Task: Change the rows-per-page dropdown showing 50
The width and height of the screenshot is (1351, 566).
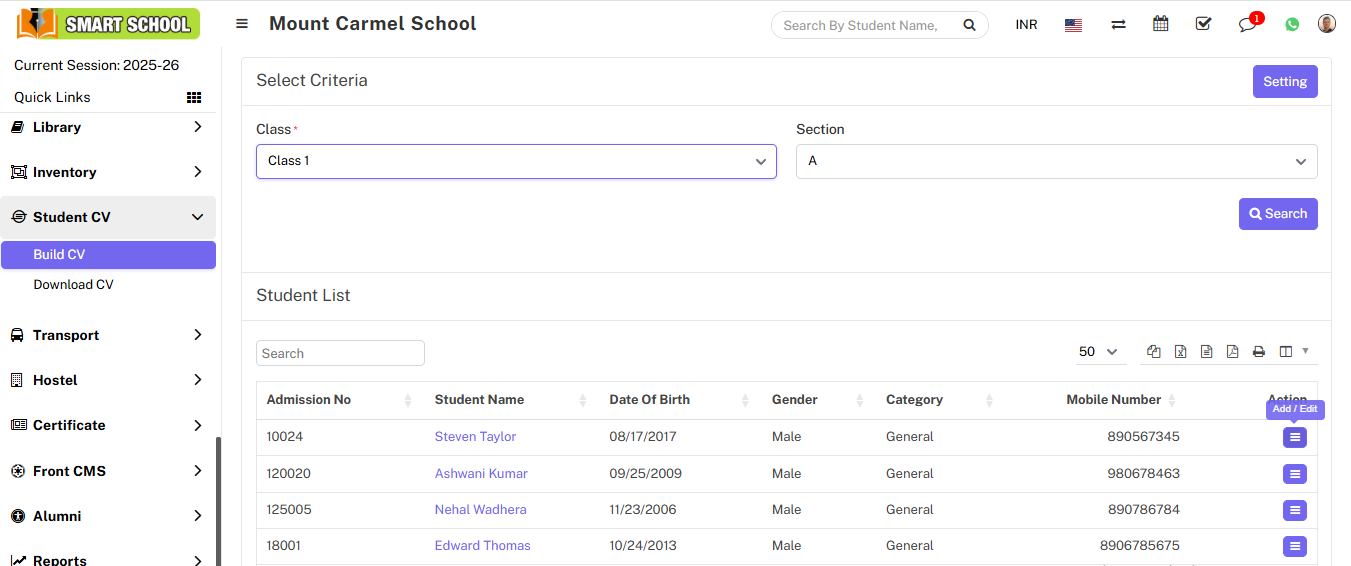Action: [x=1097, y=352]
